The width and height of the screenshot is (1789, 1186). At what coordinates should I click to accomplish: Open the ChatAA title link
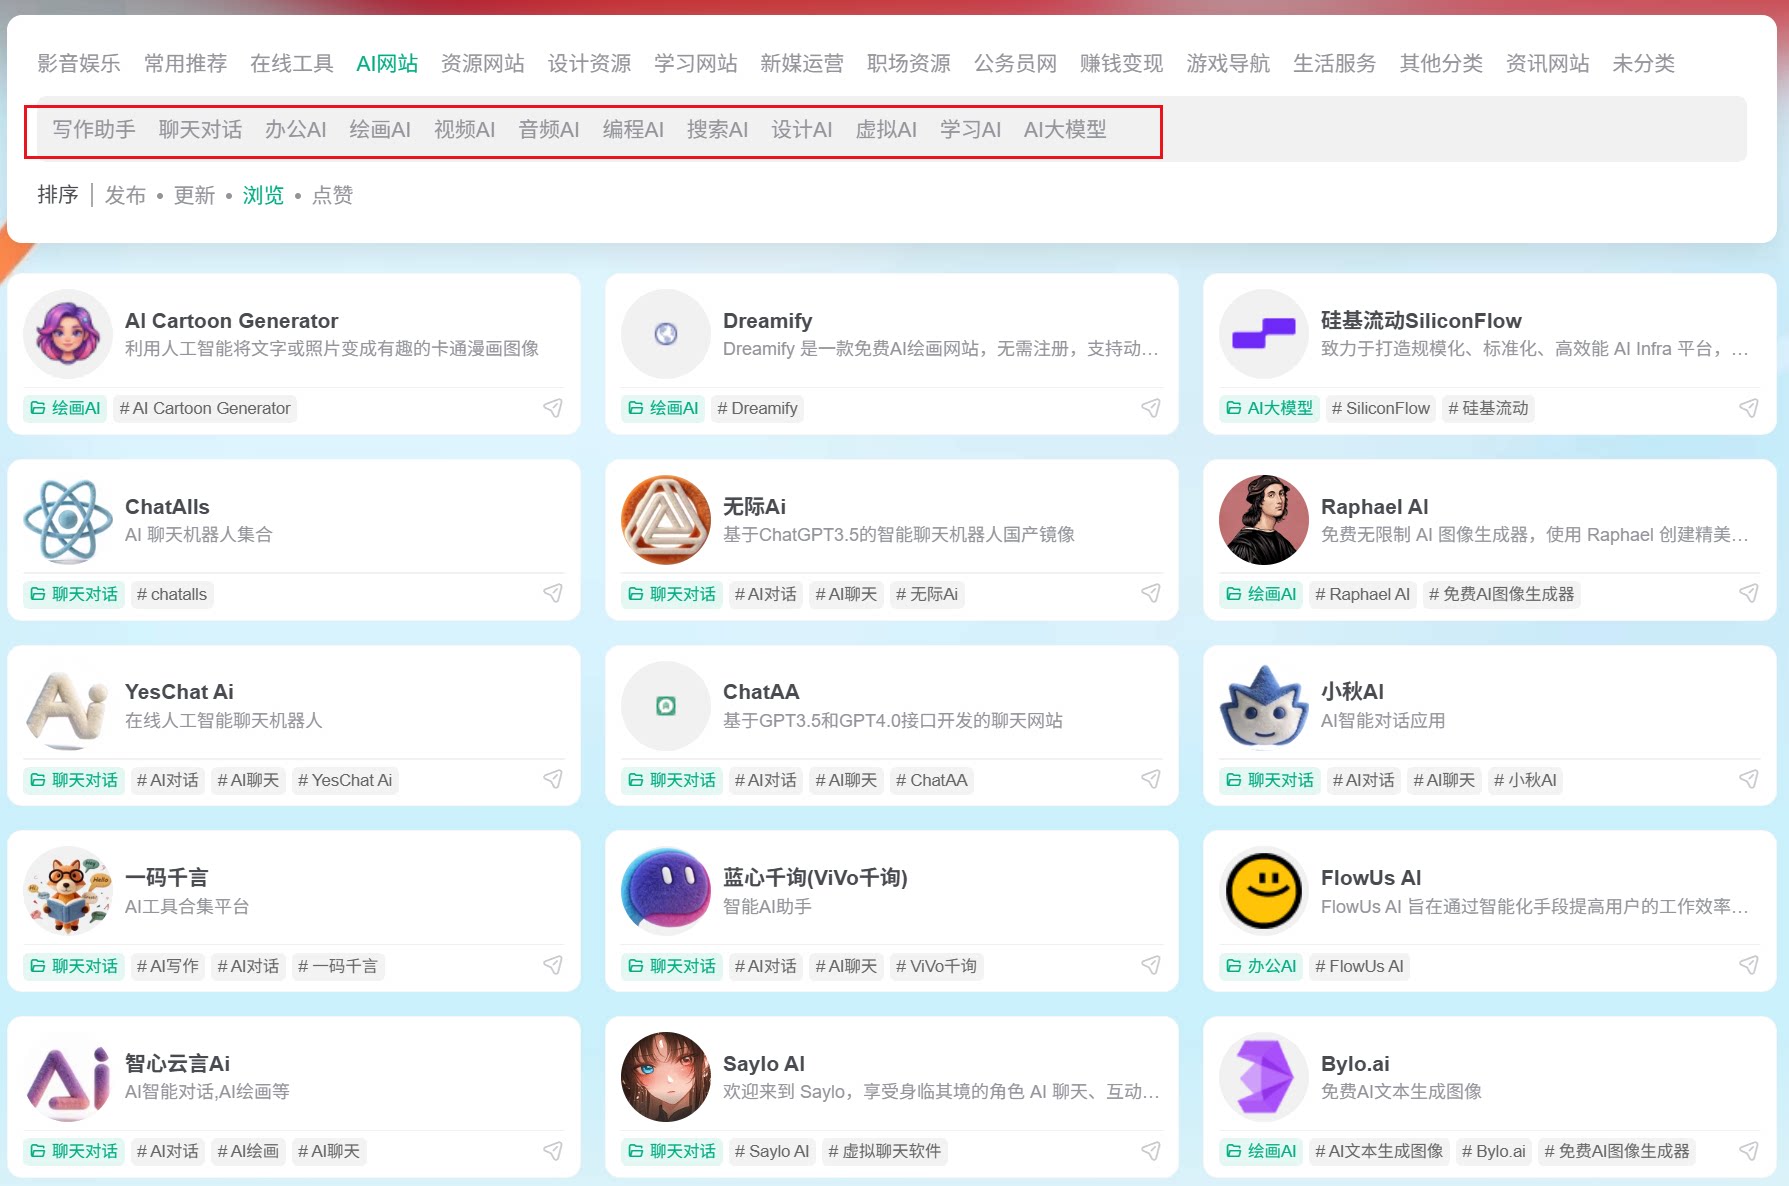[x=761, y=692]
